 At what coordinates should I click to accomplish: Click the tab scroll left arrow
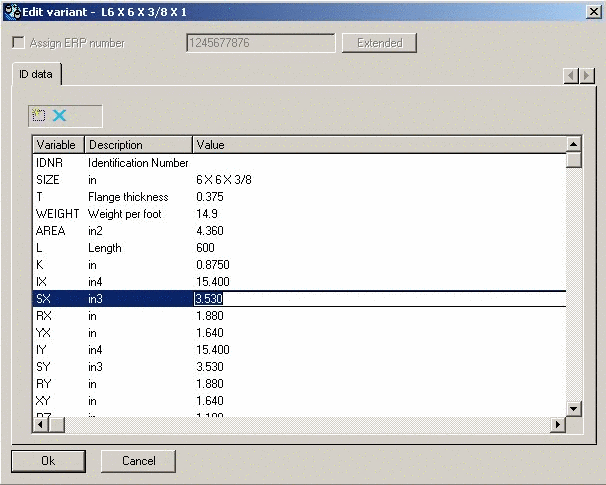pos(571,75)
